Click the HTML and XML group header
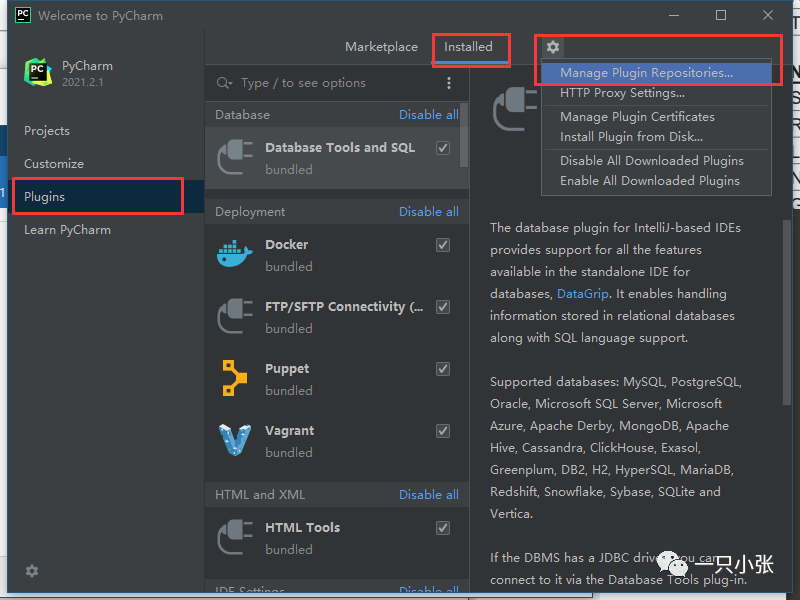Image resolution: width=800 pixels, height=600 pixels. tap(260, 495)
